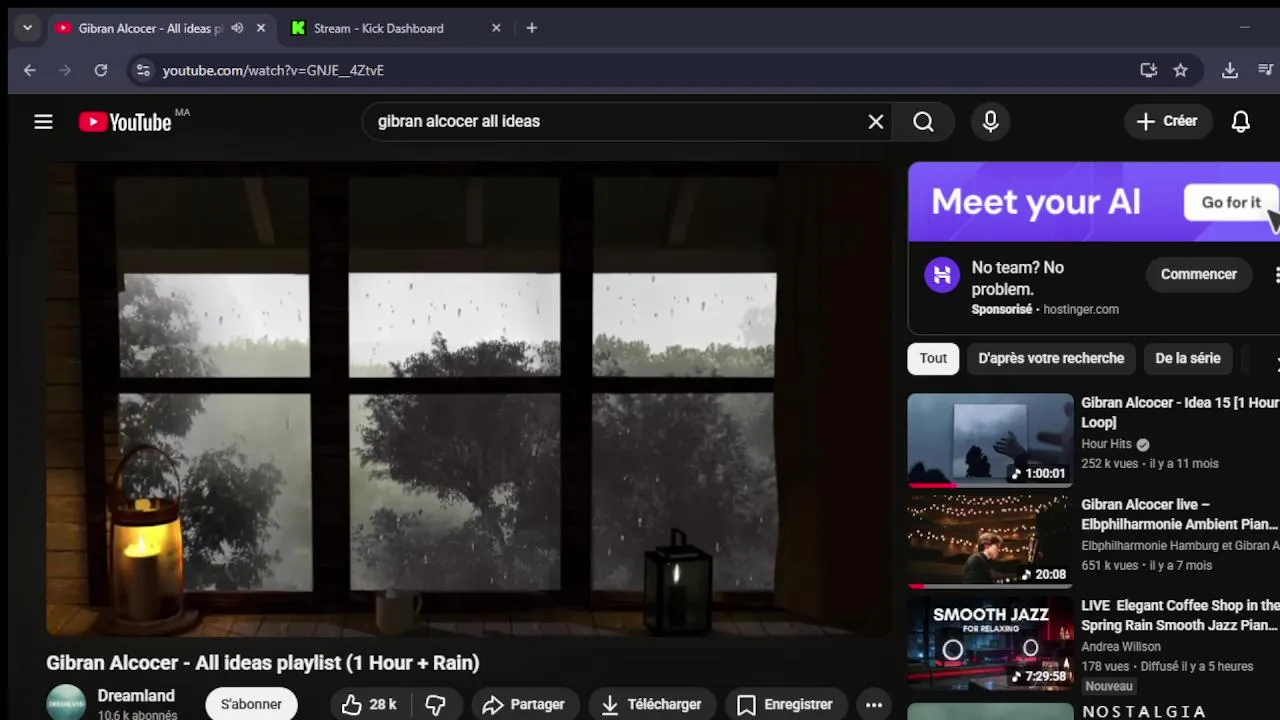Viewport: 1280px width, 720px height.
Task: Open media control icon in toolbar
Action: [x=1266, y=70]
